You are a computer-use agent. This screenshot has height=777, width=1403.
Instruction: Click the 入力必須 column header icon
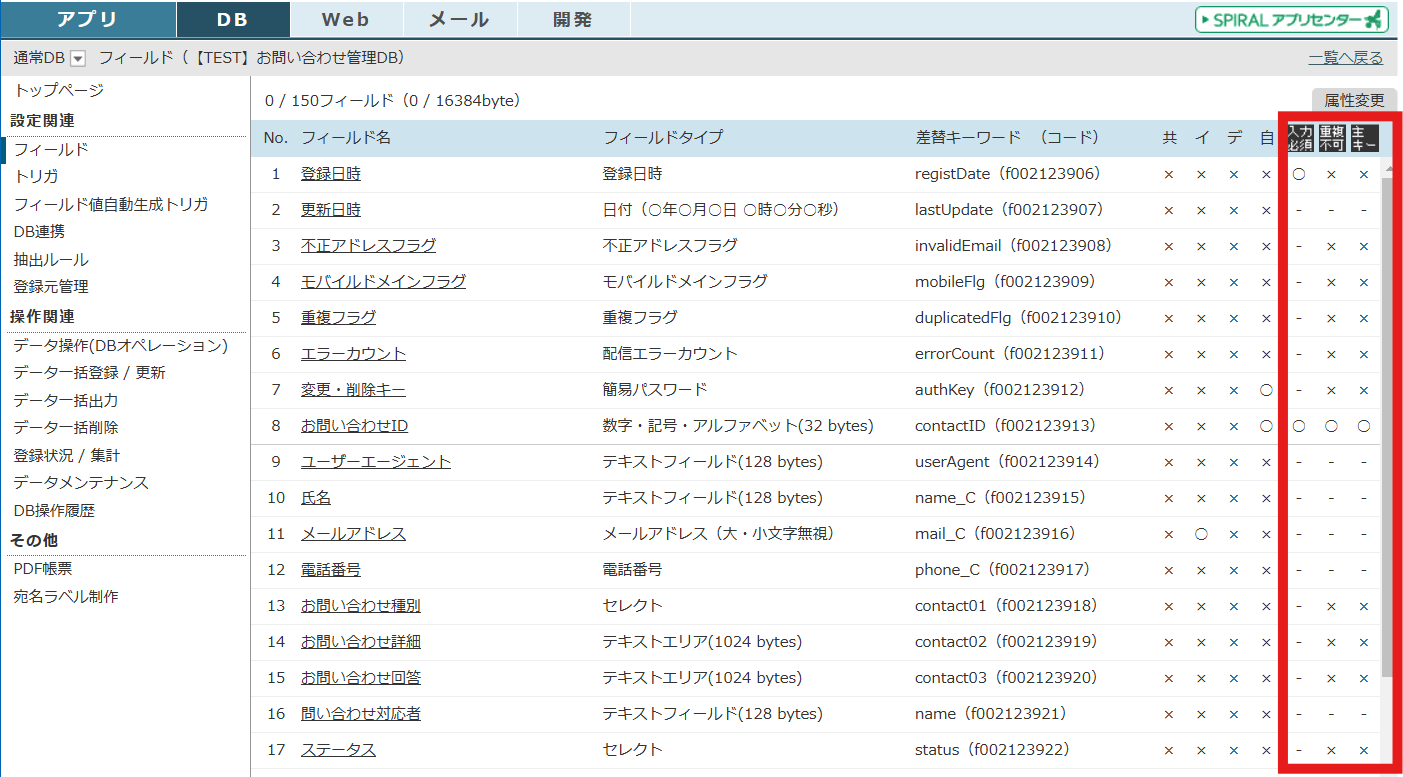pos(1300,138)
